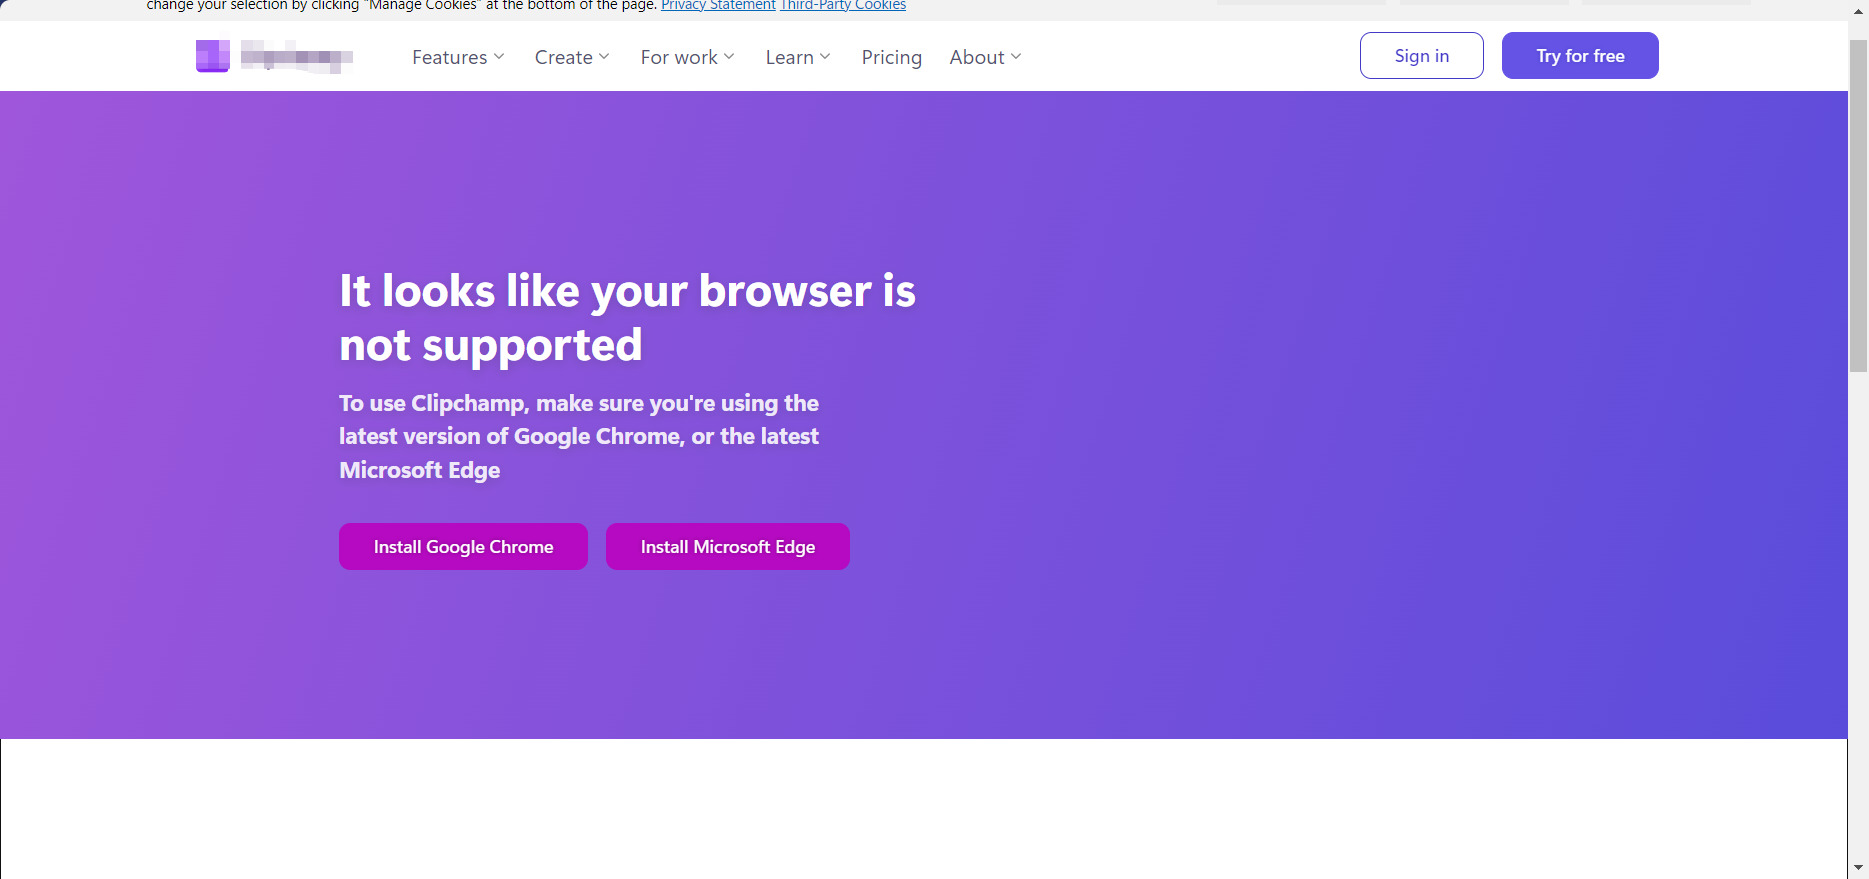Click the Sign in button
Viewport: 1869px width, 879px height.
click(1422, 56)
